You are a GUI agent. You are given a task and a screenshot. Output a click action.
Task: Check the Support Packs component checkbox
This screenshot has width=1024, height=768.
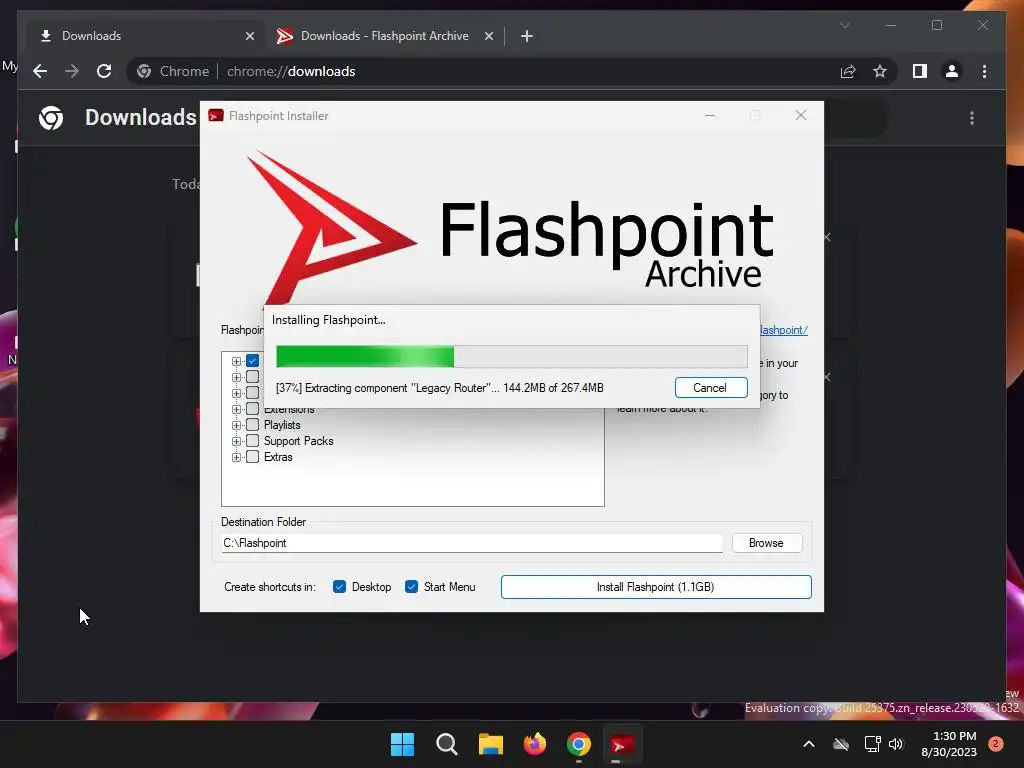(253, 441)
